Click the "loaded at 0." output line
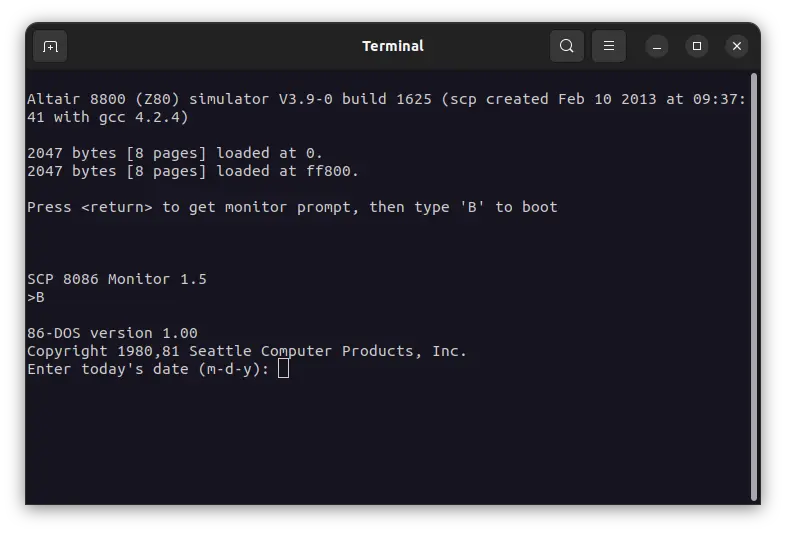 click(175, 153)
